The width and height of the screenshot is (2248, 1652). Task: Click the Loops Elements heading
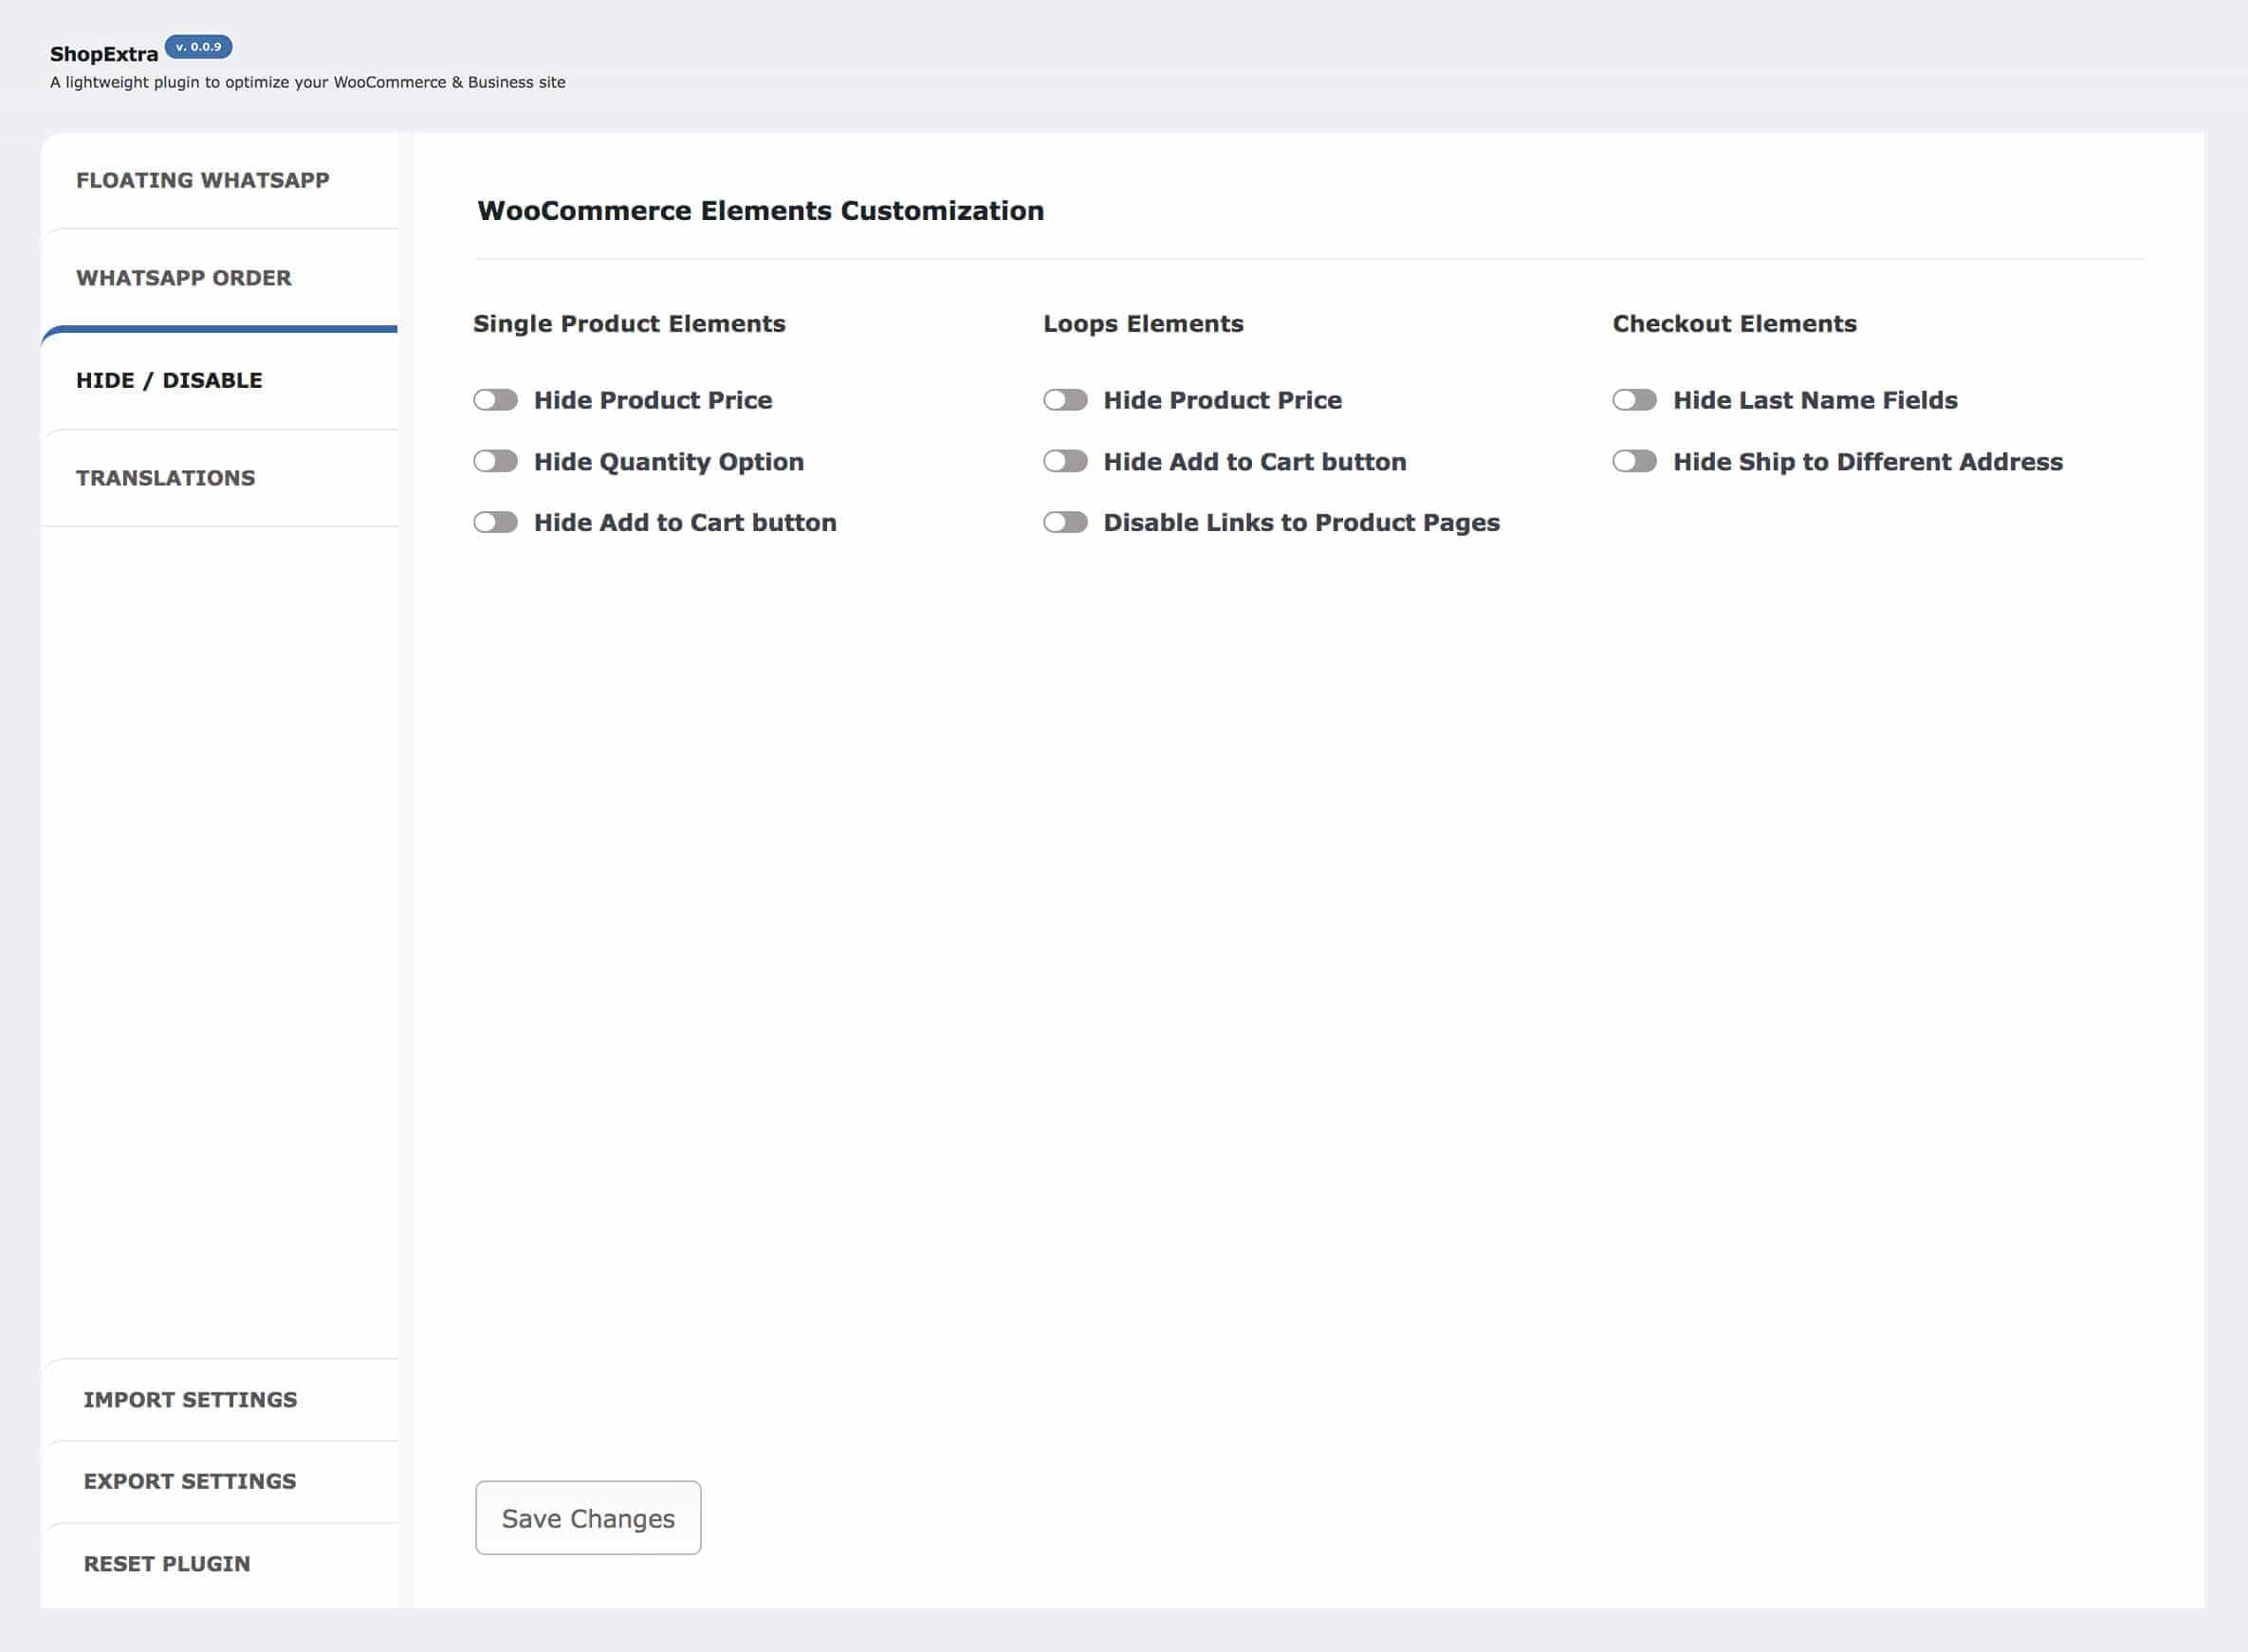tap(1143, 324)
